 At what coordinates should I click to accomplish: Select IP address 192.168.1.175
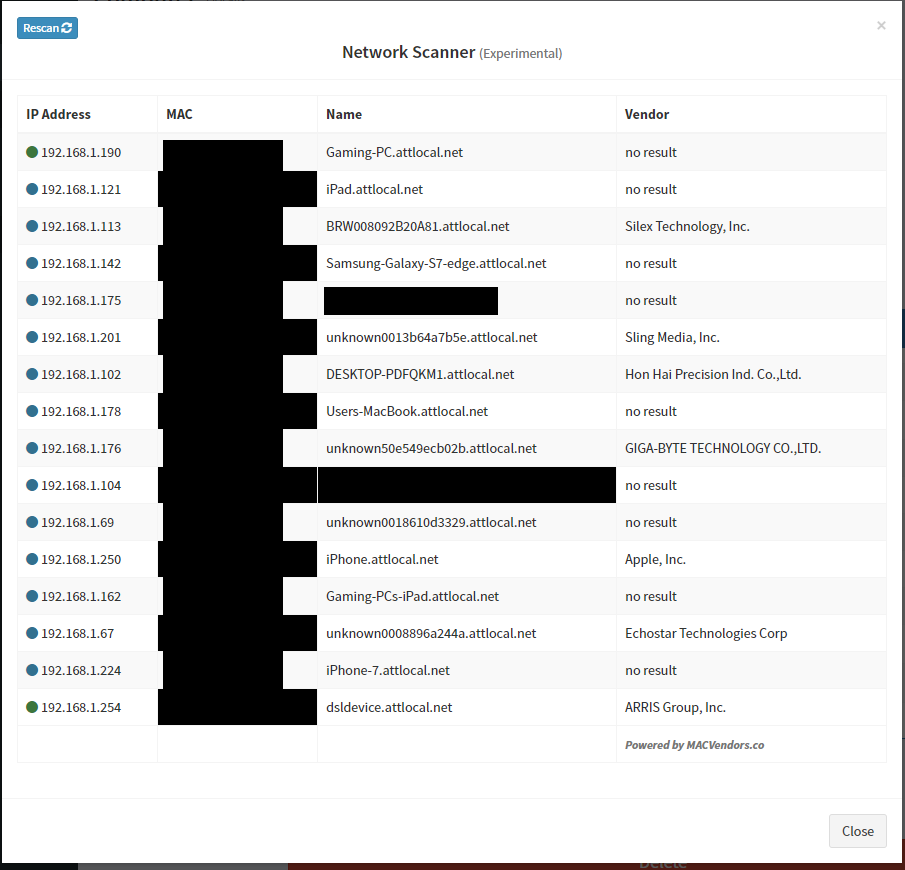tap(81, 300)
